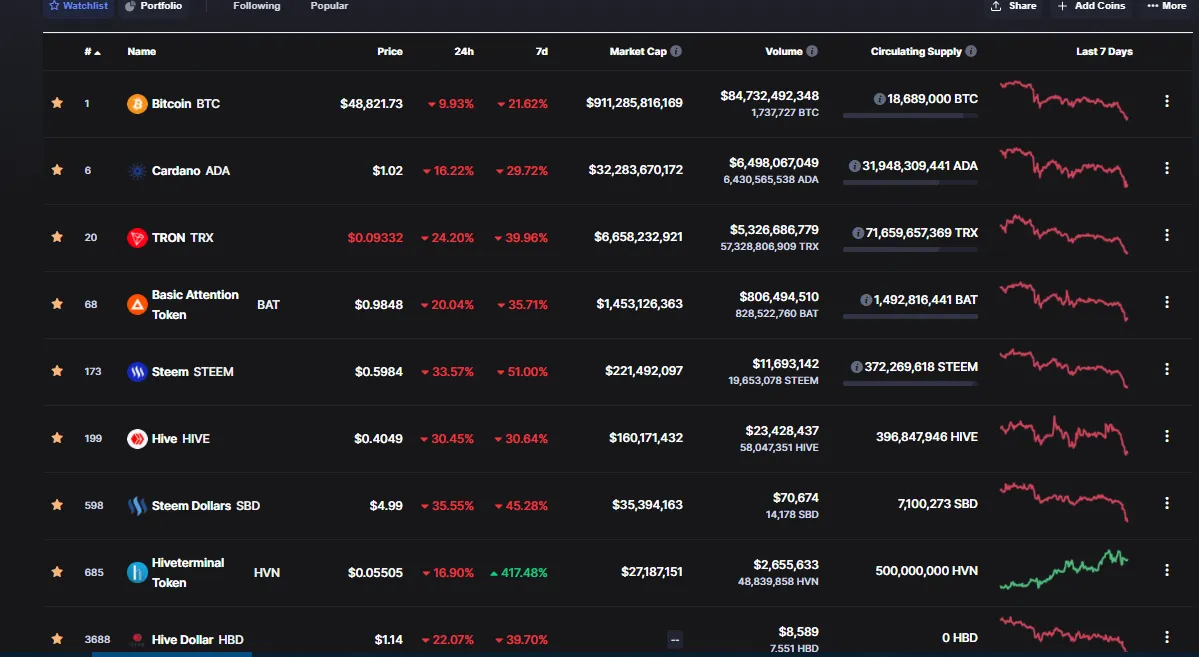
Task: Unstar Bitcoin from the watchlist
Action: [57, 102]
